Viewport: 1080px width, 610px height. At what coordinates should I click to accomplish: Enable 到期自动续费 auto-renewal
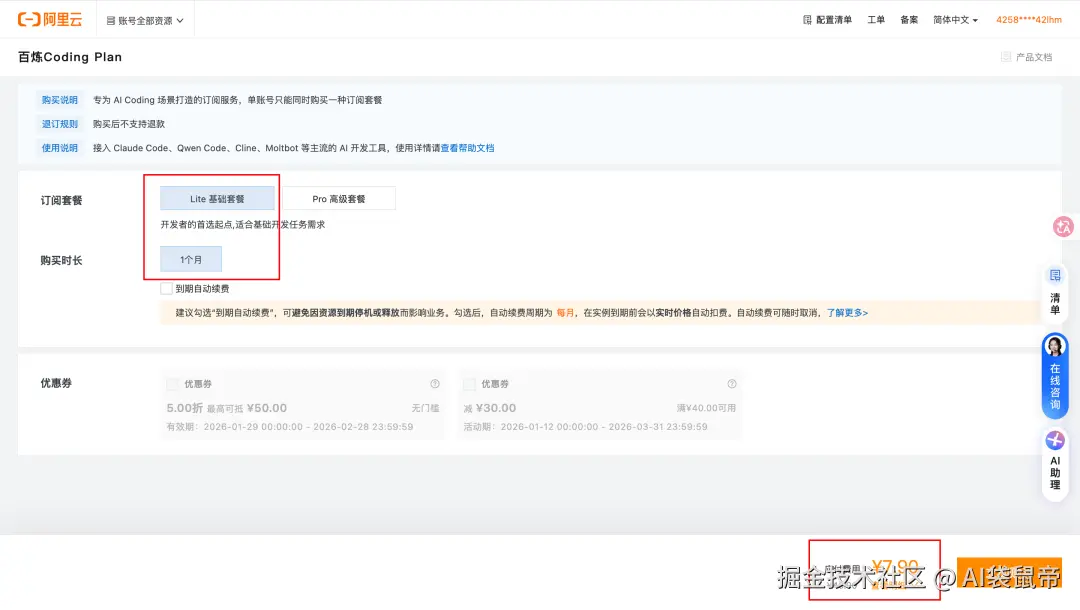pos(167,288)
